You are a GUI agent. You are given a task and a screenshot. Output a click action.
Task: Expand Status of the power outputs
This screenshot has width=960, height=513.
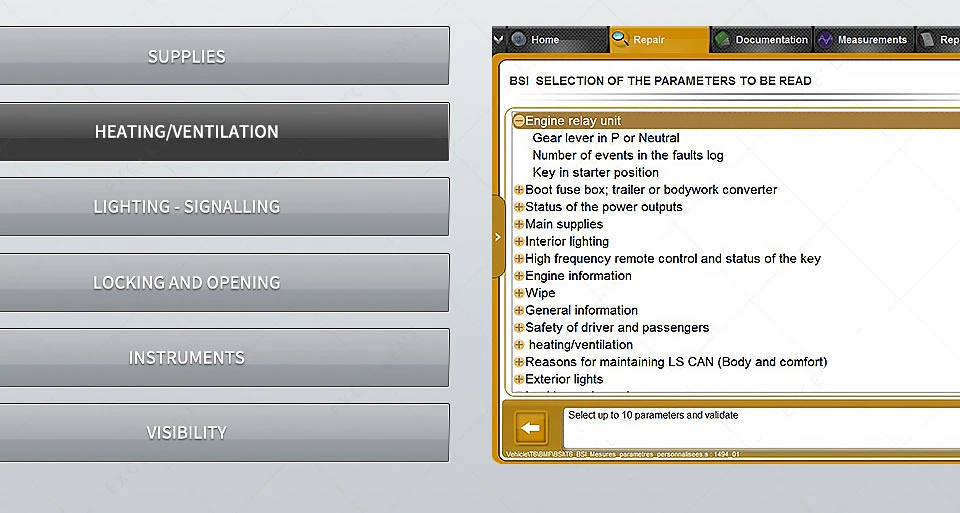pos(519,207)
